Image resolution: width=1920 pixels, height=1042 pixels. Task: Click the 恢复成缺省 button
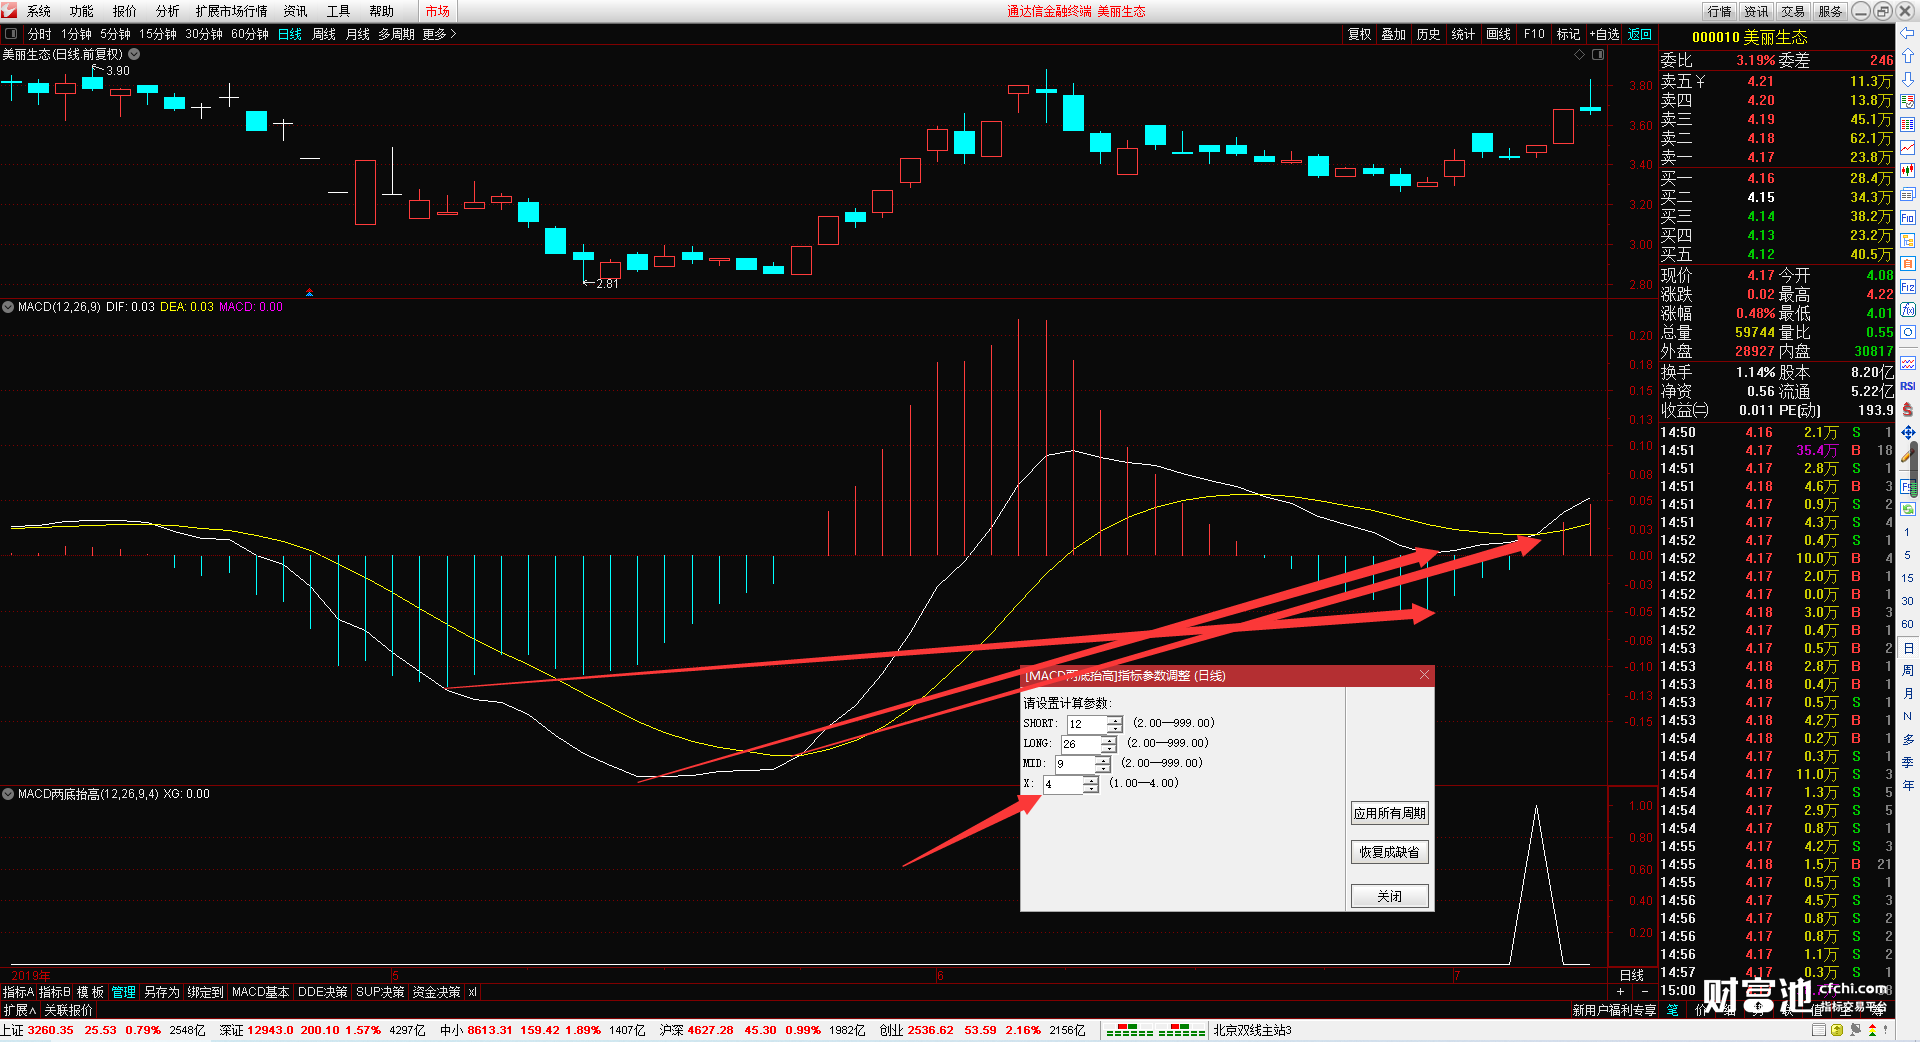(1390, 852)
